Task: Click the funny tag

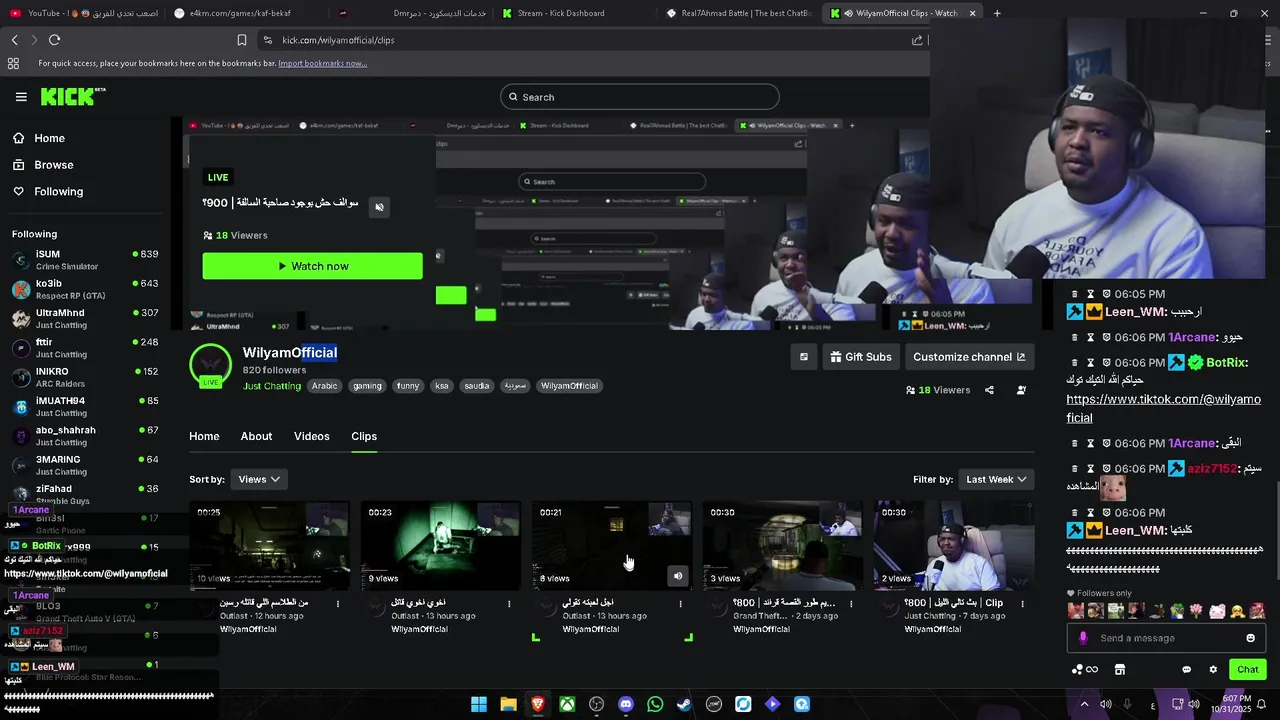Action: 408,386
